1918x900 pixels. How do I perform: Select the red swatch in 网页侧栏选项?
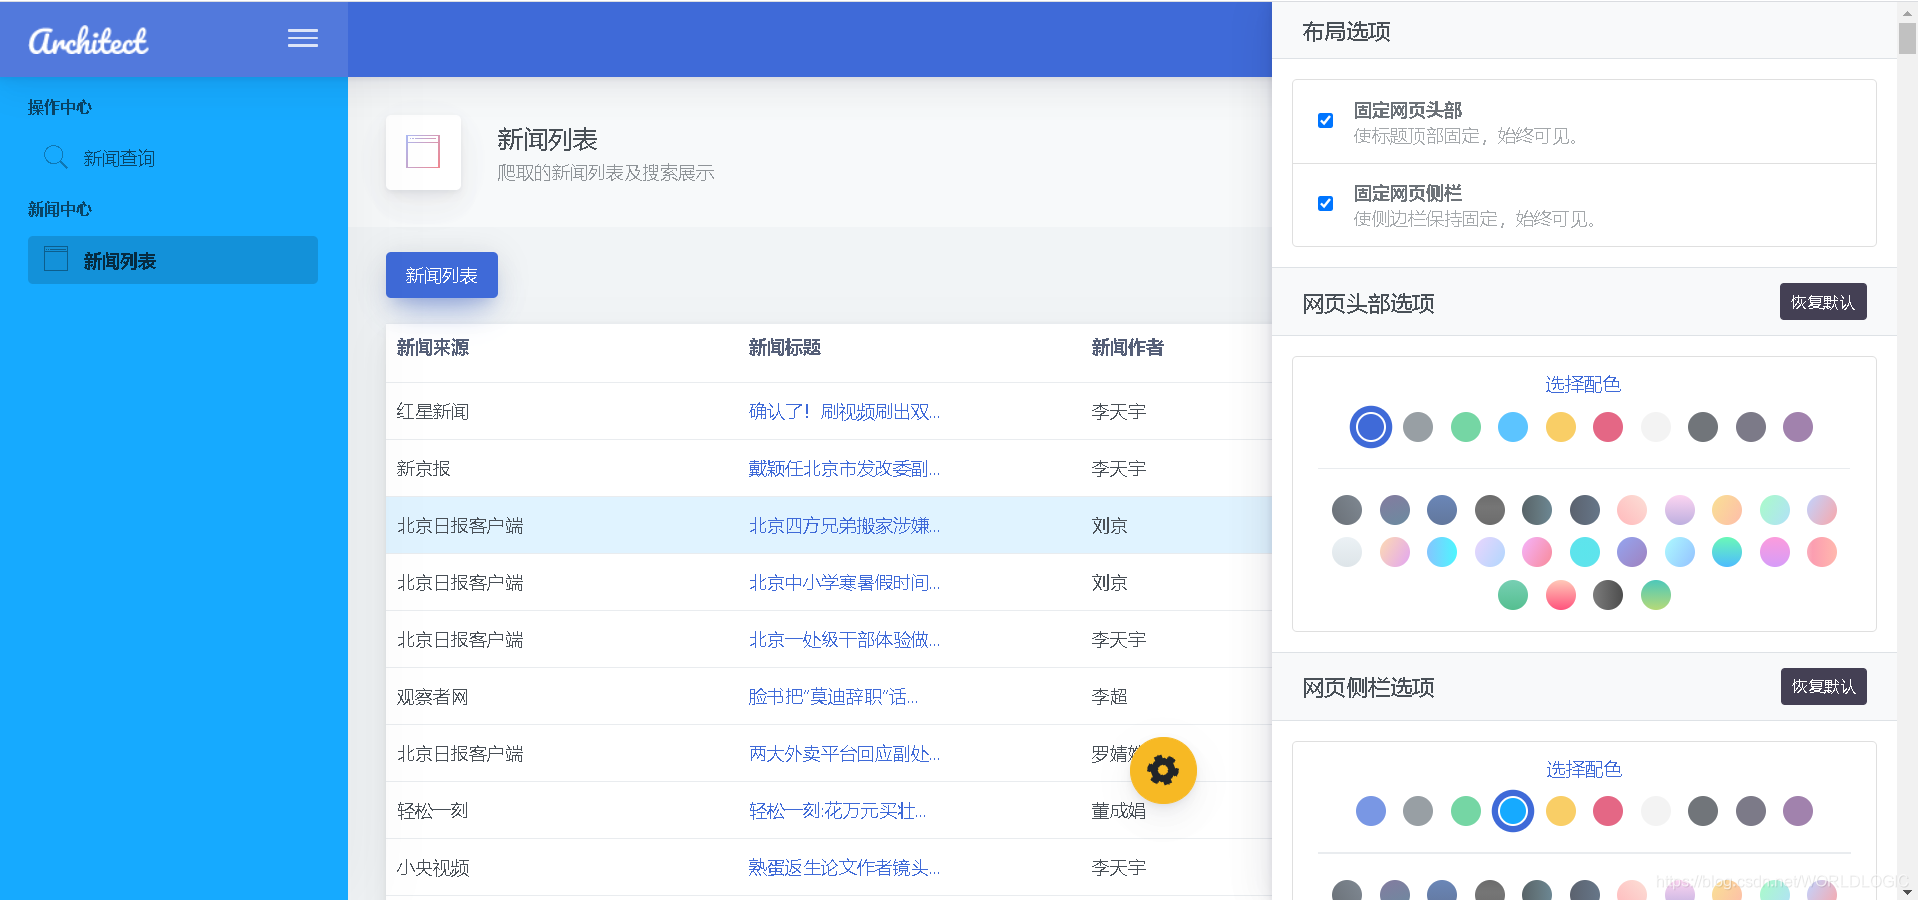(1608, 811)
